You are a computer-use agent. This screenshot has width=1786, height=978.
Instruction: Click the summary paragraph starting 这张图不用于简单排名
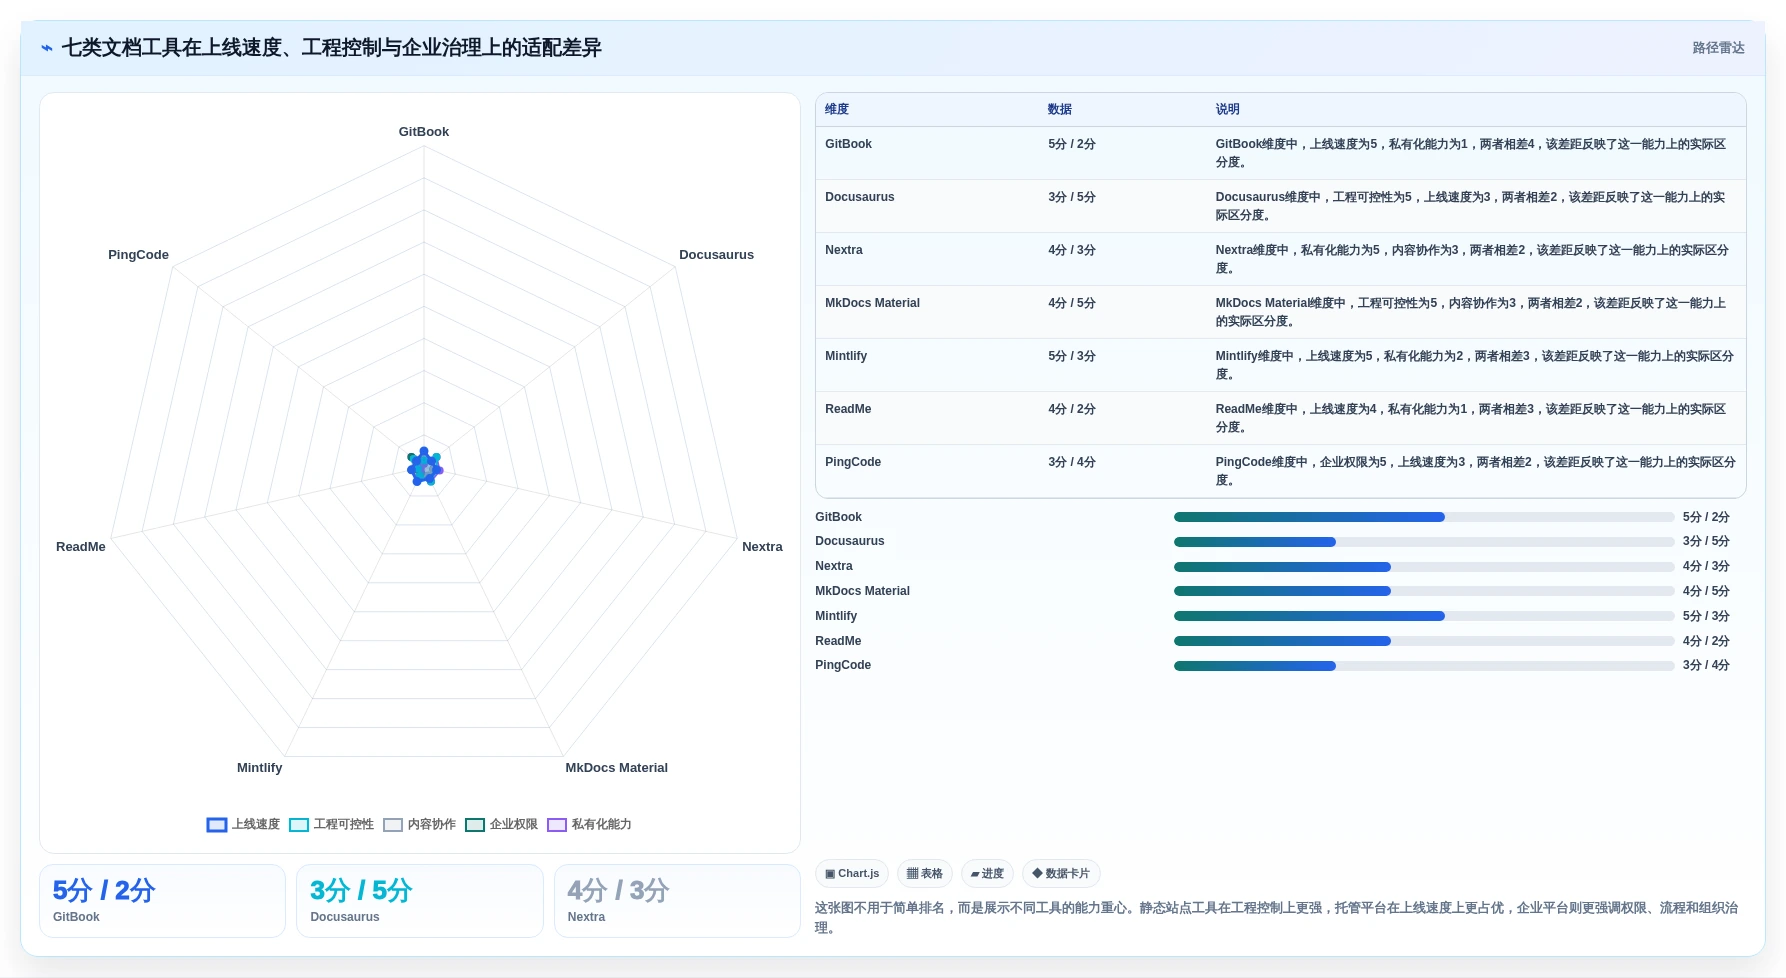1278,918
